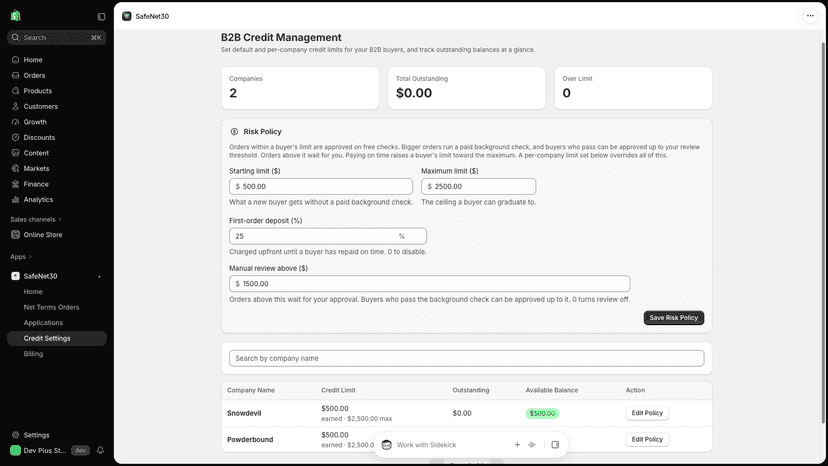Click the Shopify logo icon

click(x=15, y=16)
